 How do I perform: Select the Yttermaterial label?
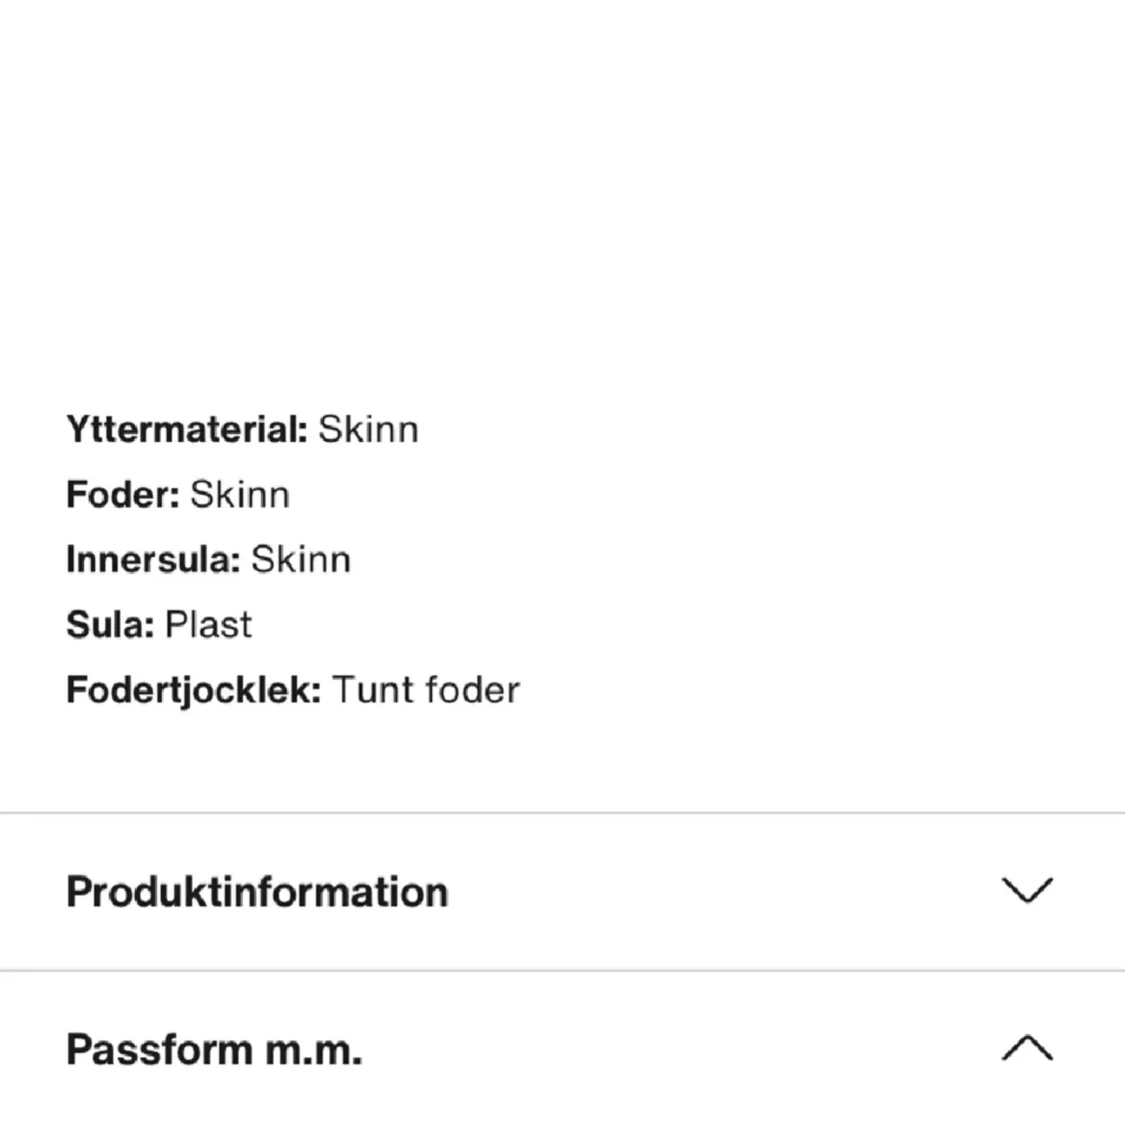coord(185,428)
